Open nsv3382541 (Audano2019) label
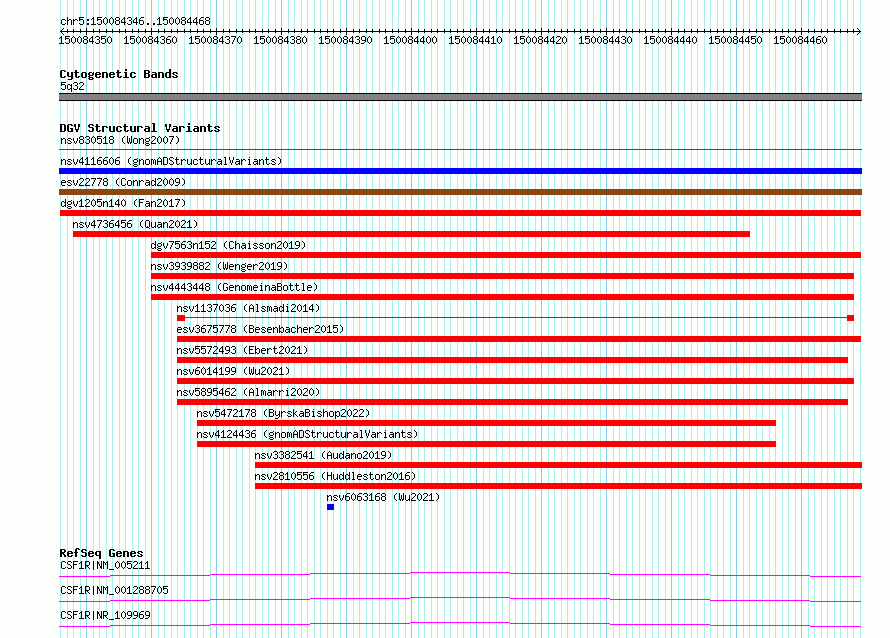The image size is (890, 638). pyautogui.click(x=323, y=455)
